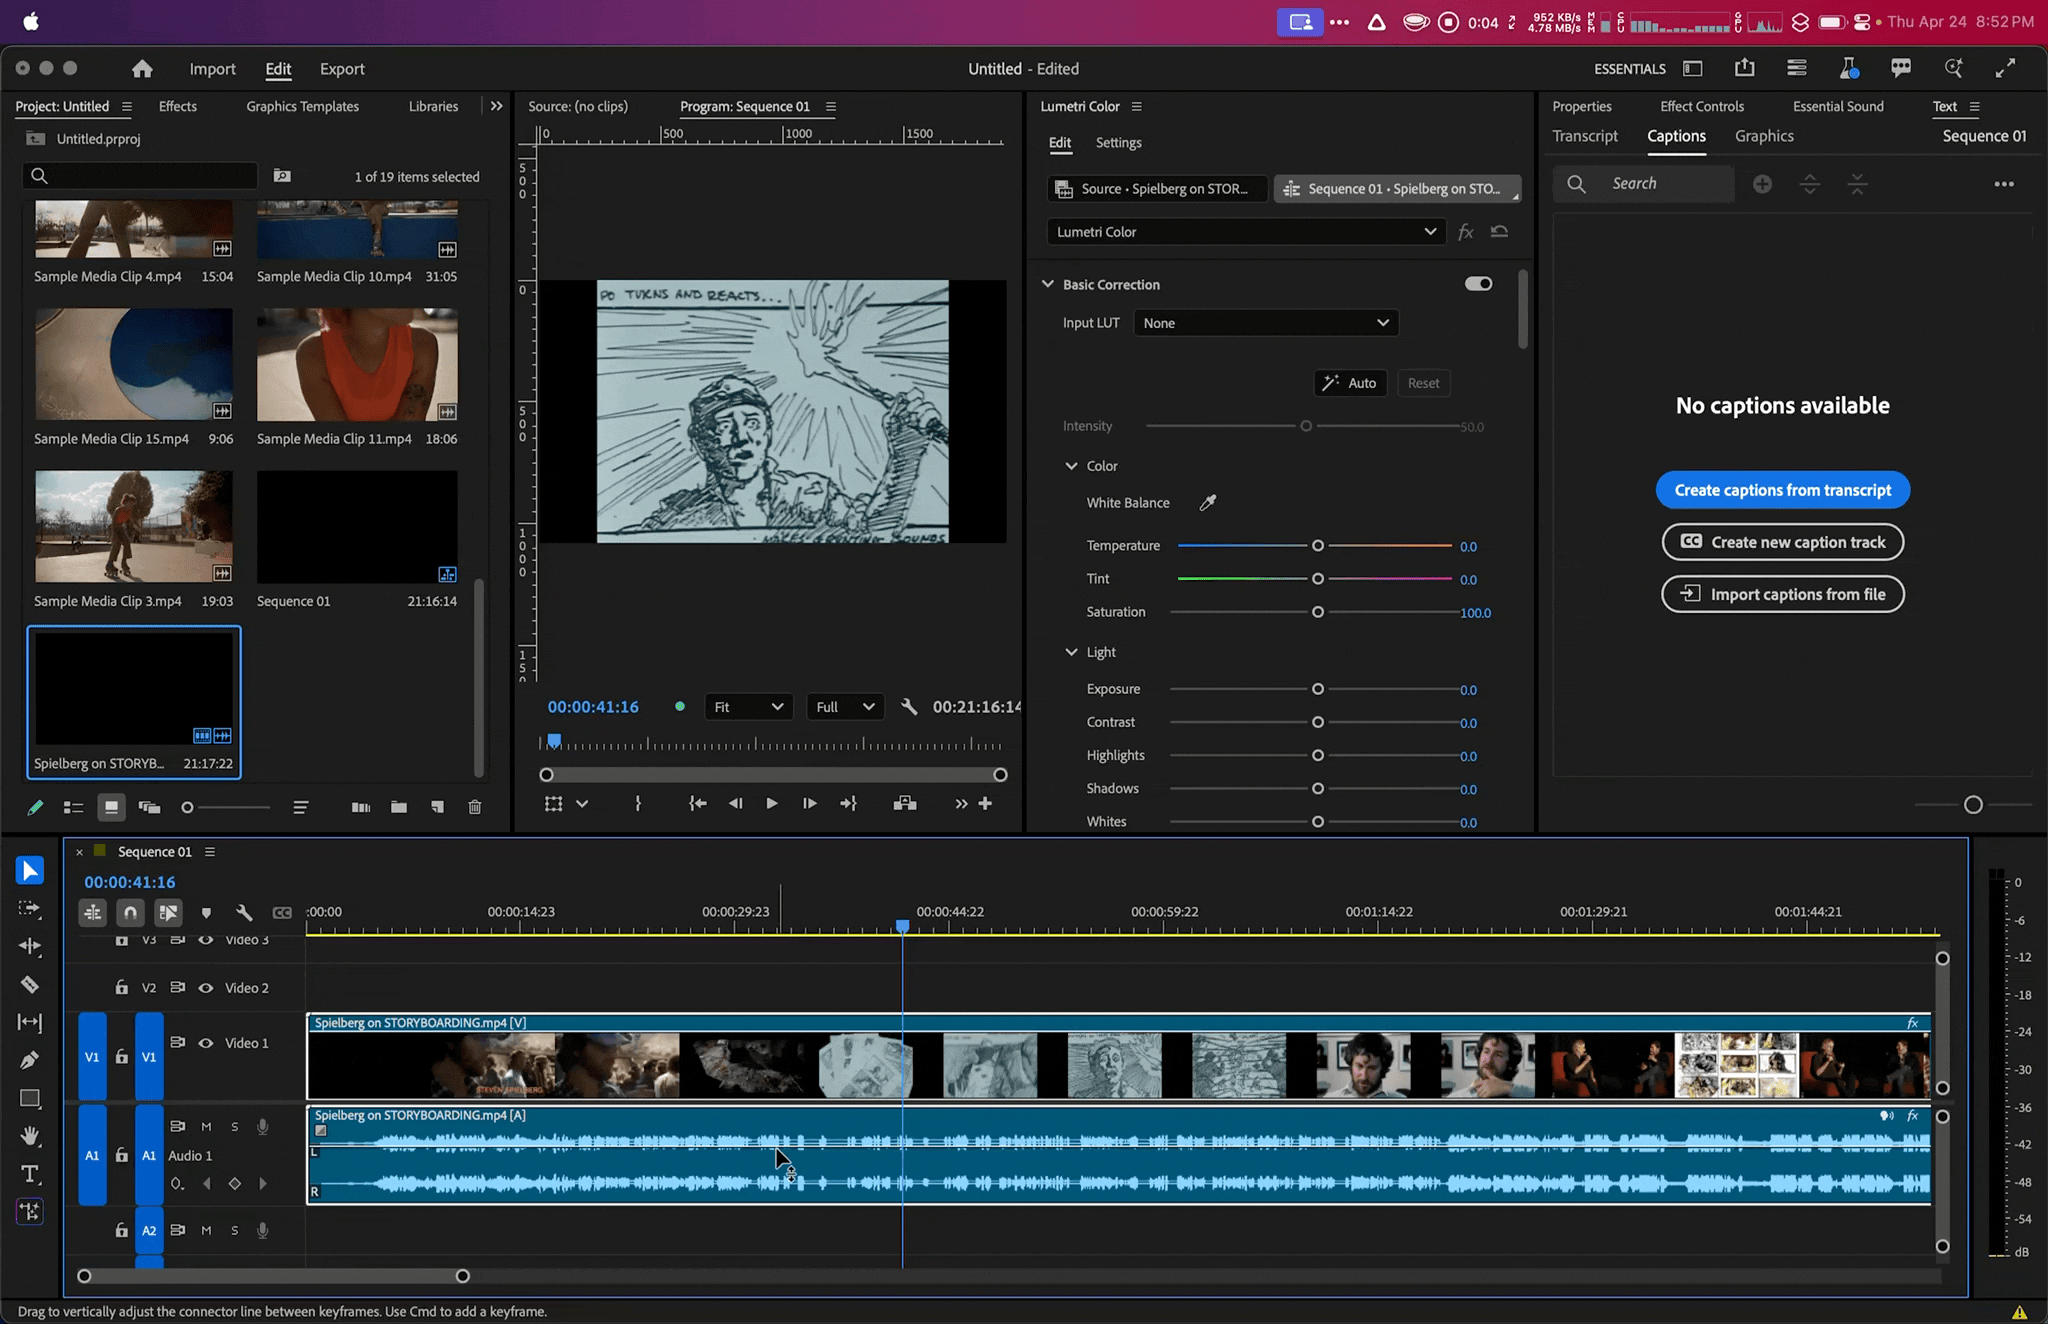
Task: Collapse the Light section
Action: [1071, 652]
